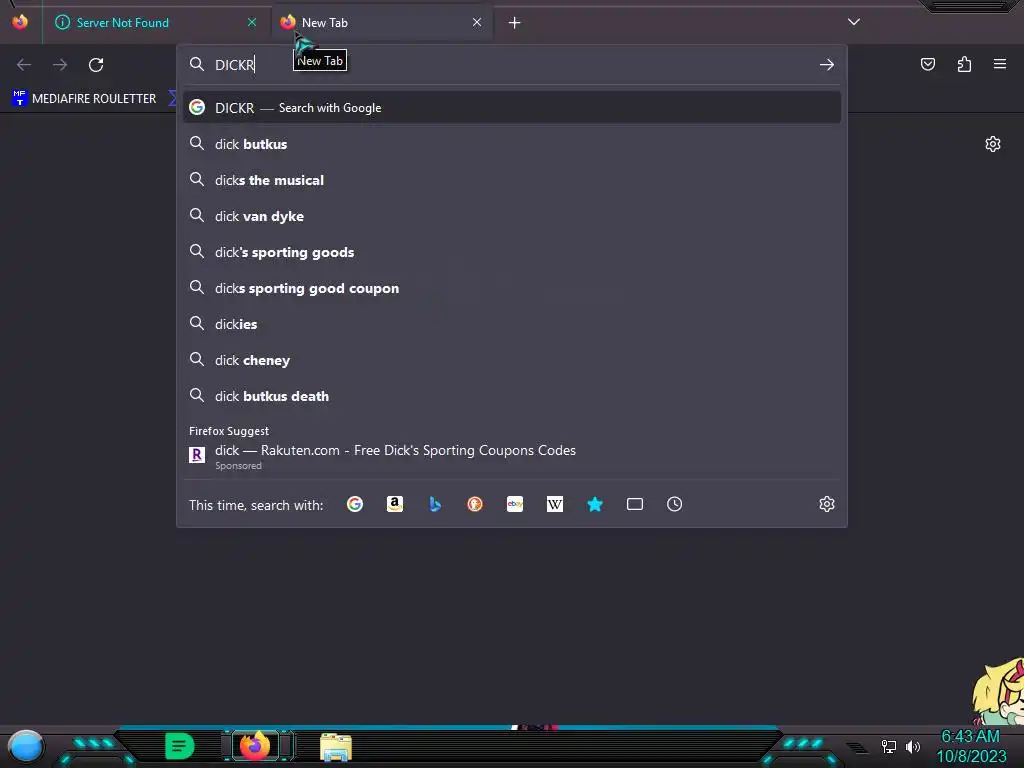Choose the 'sporting good coupon' suggestion
The width and height of the screenshot is (1024, 768).
(x=512, y=288)
